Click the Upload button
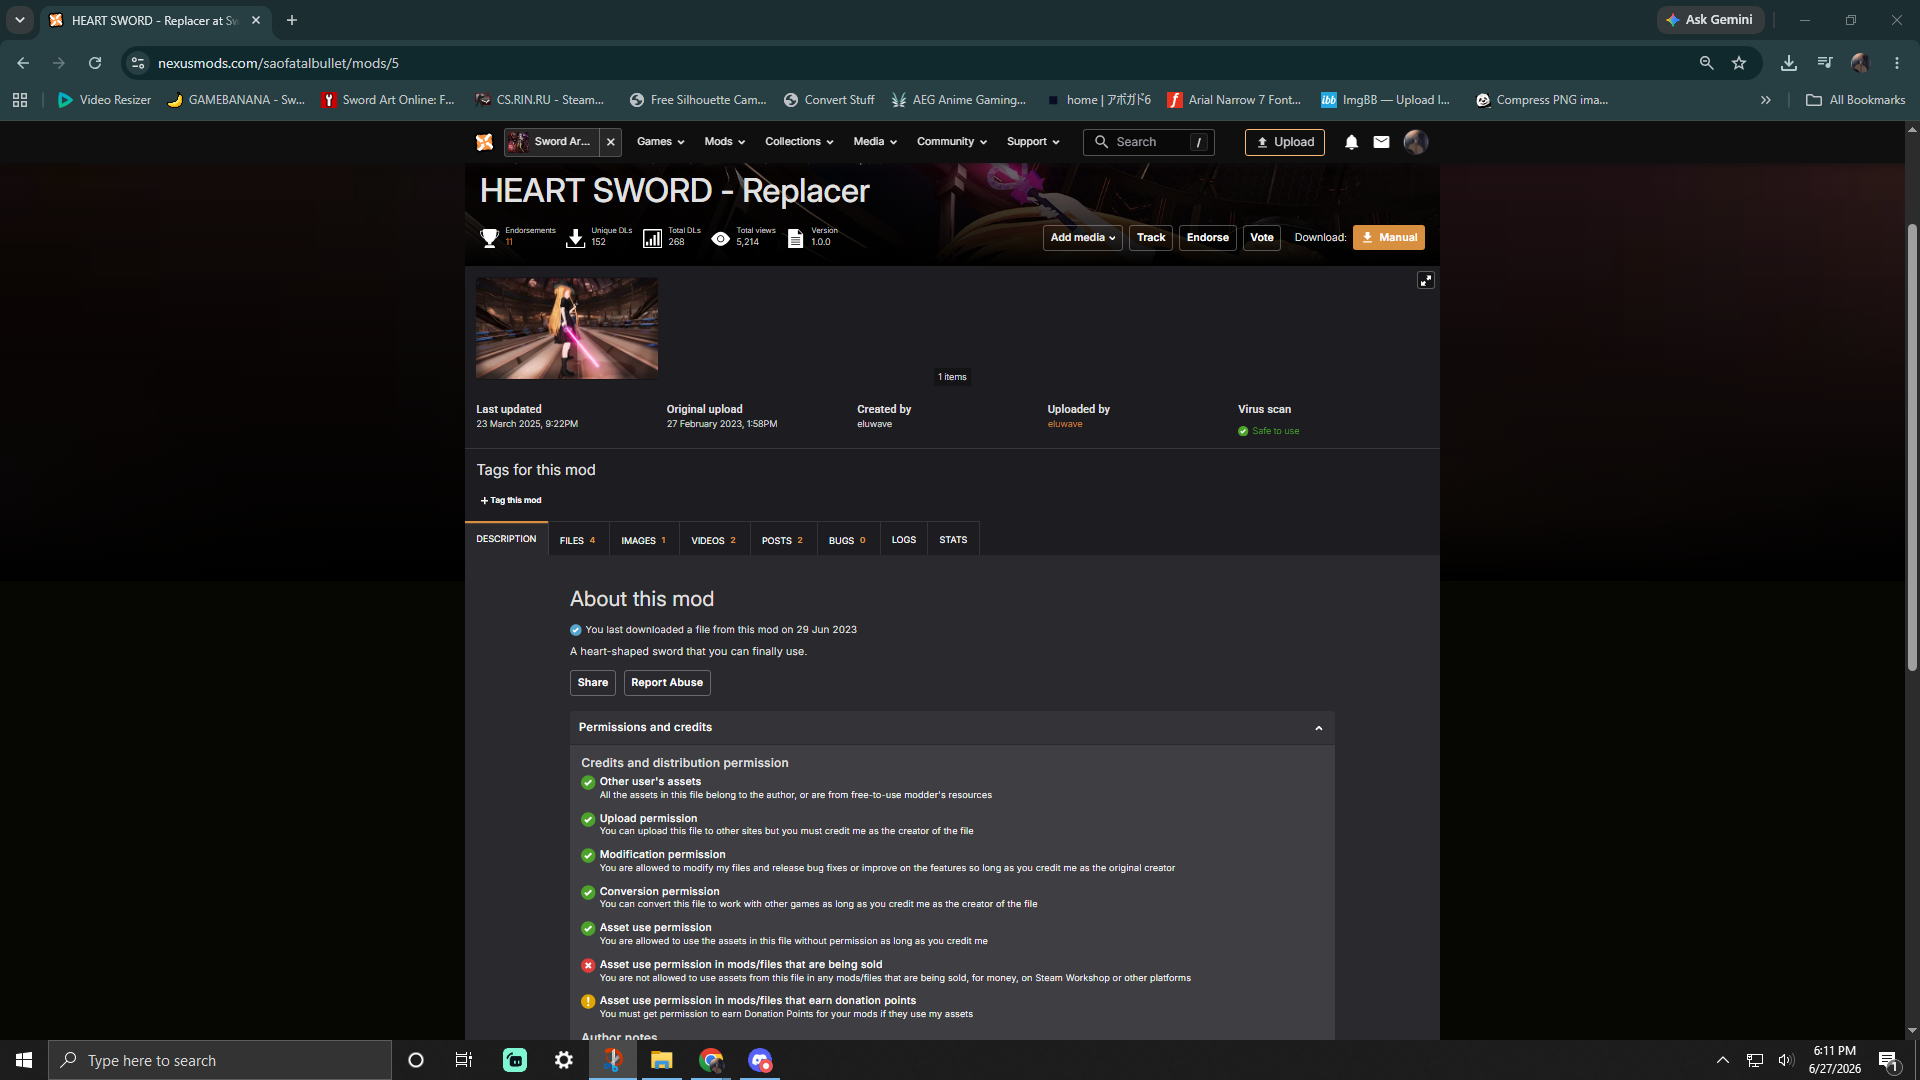 [1284, 142]
